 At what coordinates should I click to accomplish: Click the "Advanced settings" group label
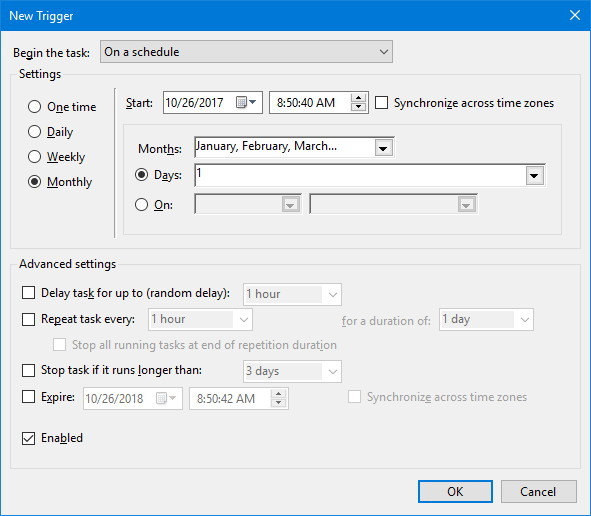(x=67, y=264)
